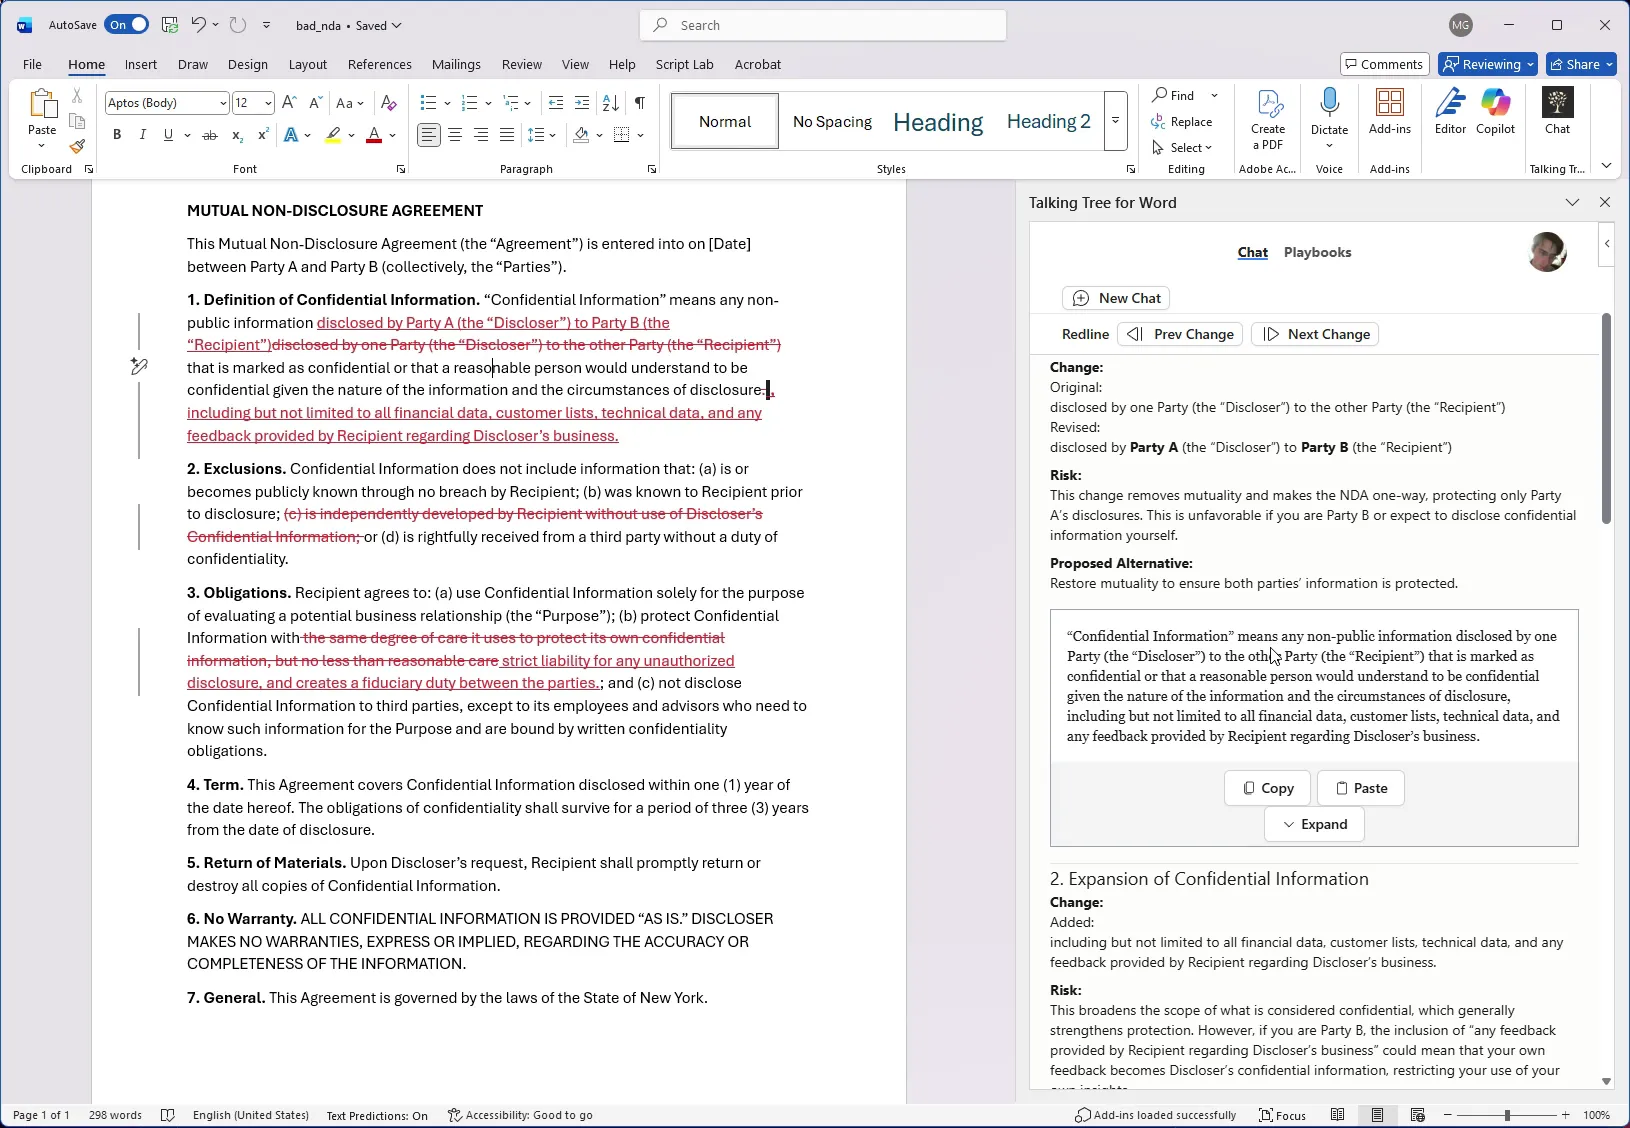Click the Undo arrow in title bar

click(198, 25)
